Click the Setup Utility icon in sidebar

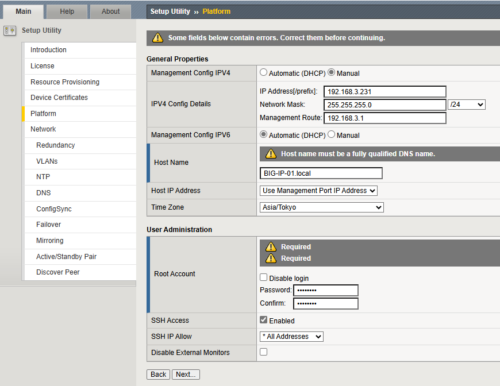[10, 31]
